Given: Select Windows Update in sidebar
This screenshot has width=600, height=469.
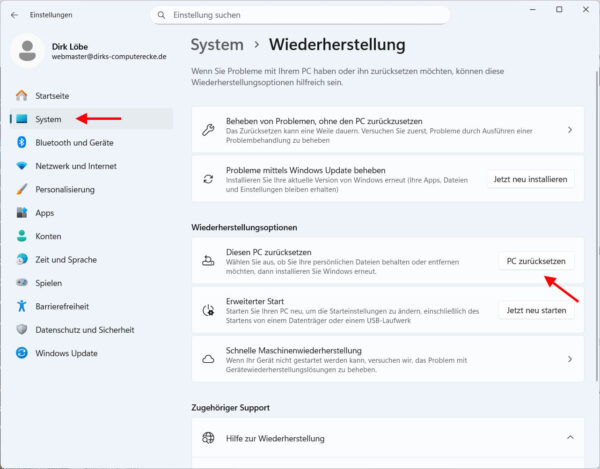Looking at the screenshot, I should pos(91,353).
